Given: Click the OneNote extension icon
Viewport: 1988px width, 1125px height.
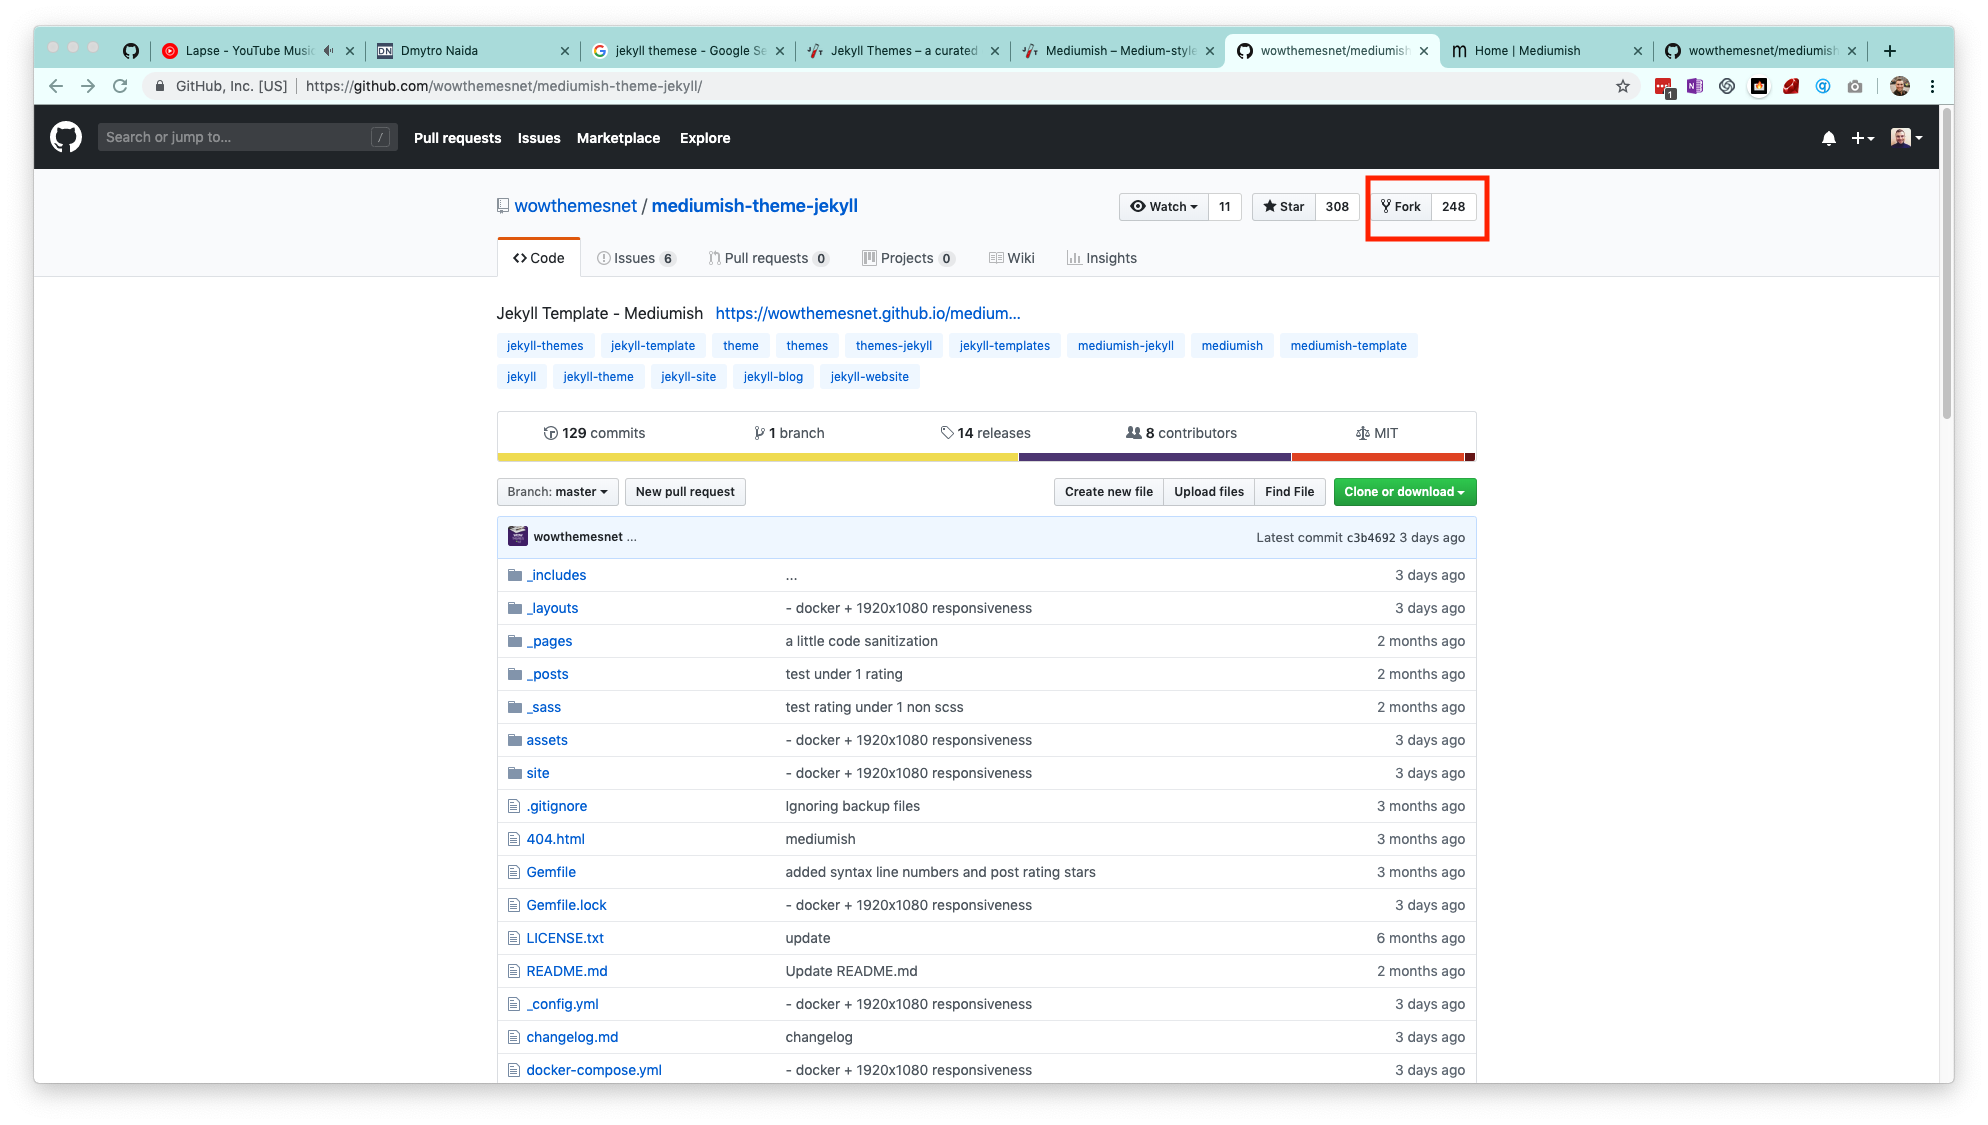Looking at the screenshot, I should point(1695,86).
